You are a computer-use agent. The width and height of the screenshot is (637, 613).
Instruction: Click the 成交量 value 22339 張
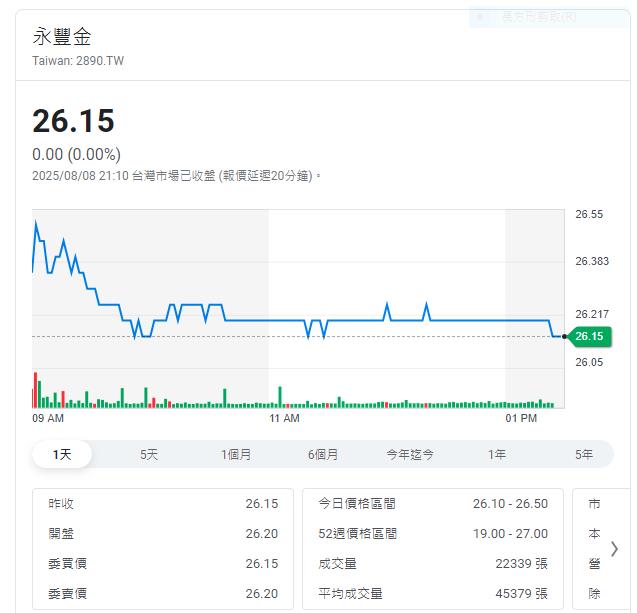point(522,564)
